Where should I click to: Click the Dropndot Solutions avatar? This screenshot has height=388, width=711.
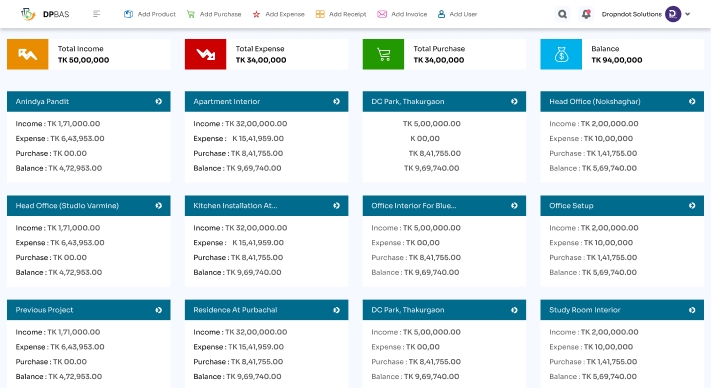[x=673, y=14]
